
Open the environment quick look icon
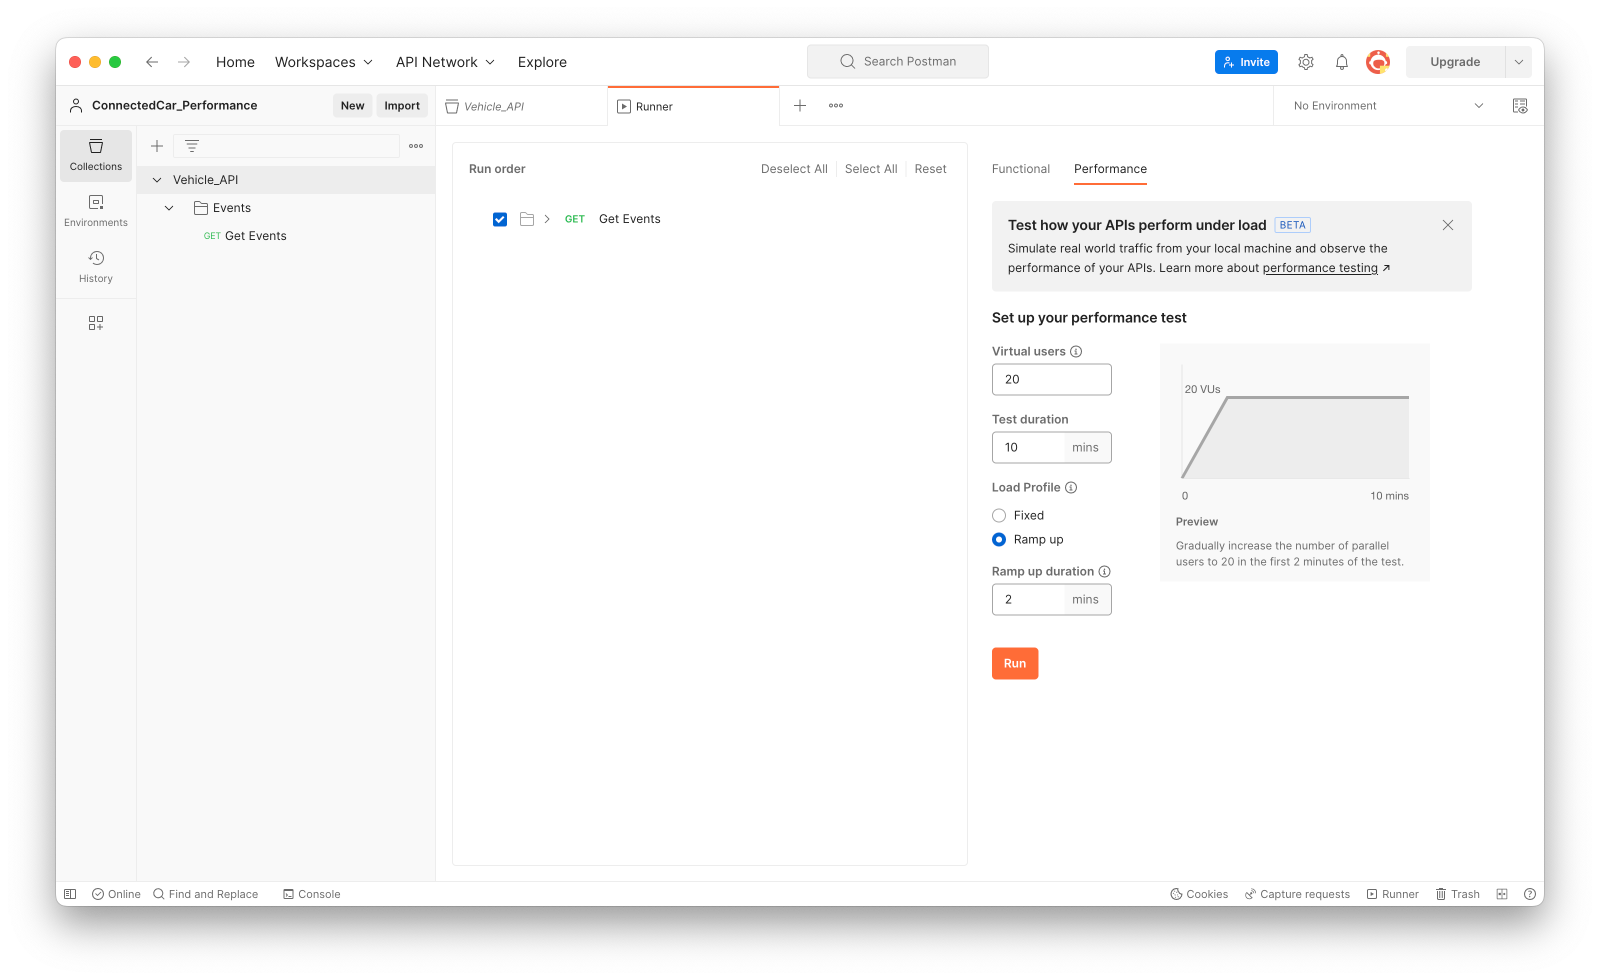[x=1520, y=106]
